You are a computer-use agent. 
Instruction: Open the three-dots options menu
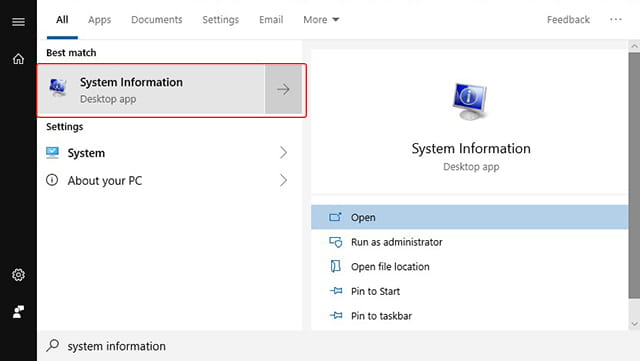coord(616,19)
